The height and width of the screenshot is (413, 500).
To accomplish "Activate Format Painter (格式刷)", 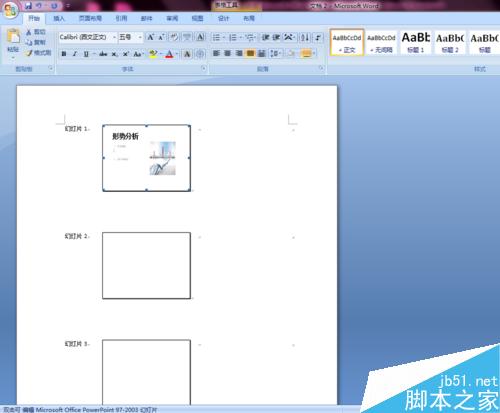I will (x=39, y=53).
